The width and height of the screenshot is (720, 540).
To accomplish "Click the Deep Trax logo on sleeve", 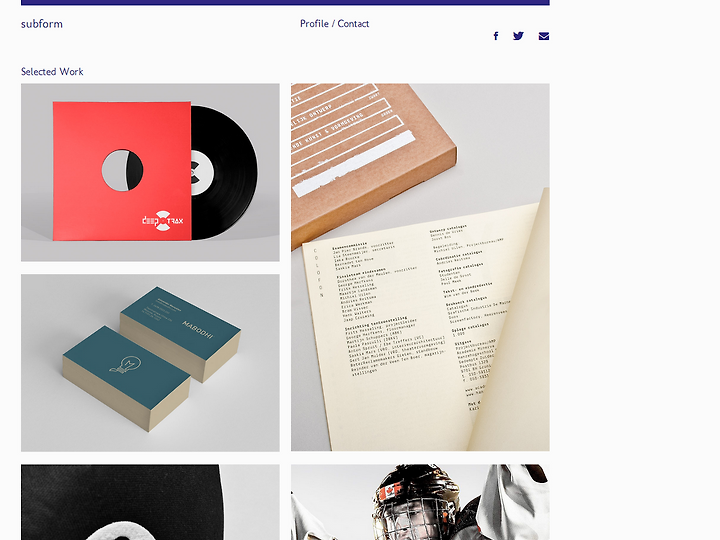I will click(x=163, y=220).
